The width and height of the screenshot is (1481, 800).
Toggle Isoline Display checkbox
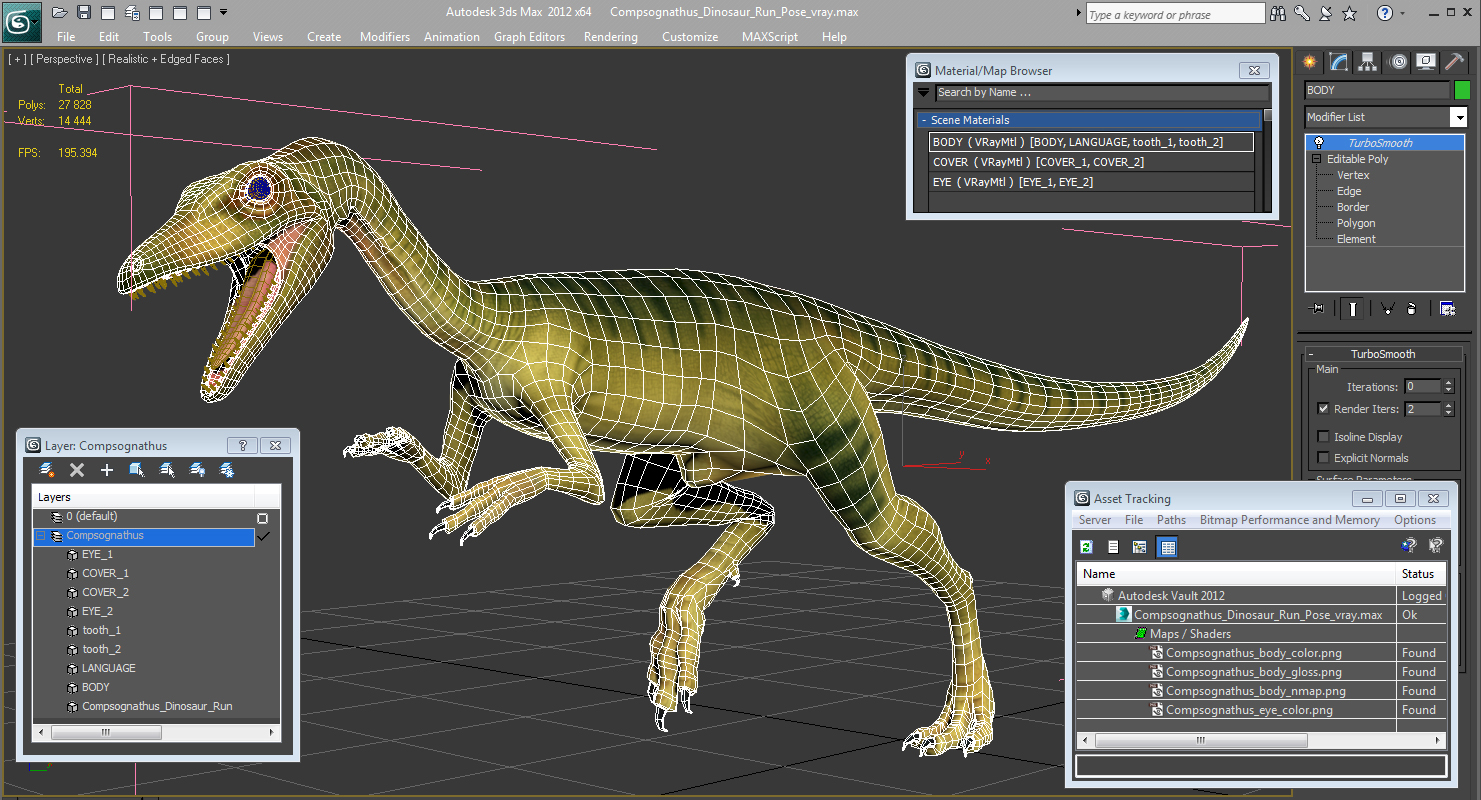pyautogui.click(x=1324, y=437)
